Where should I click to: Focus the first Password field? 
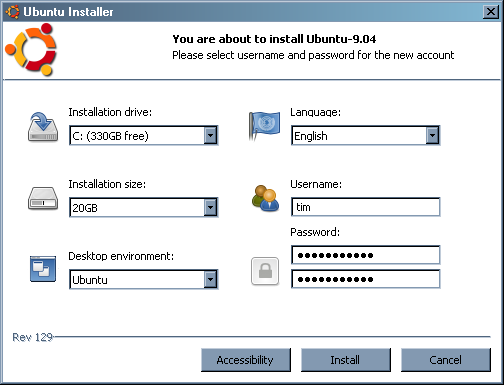(366, 255)
